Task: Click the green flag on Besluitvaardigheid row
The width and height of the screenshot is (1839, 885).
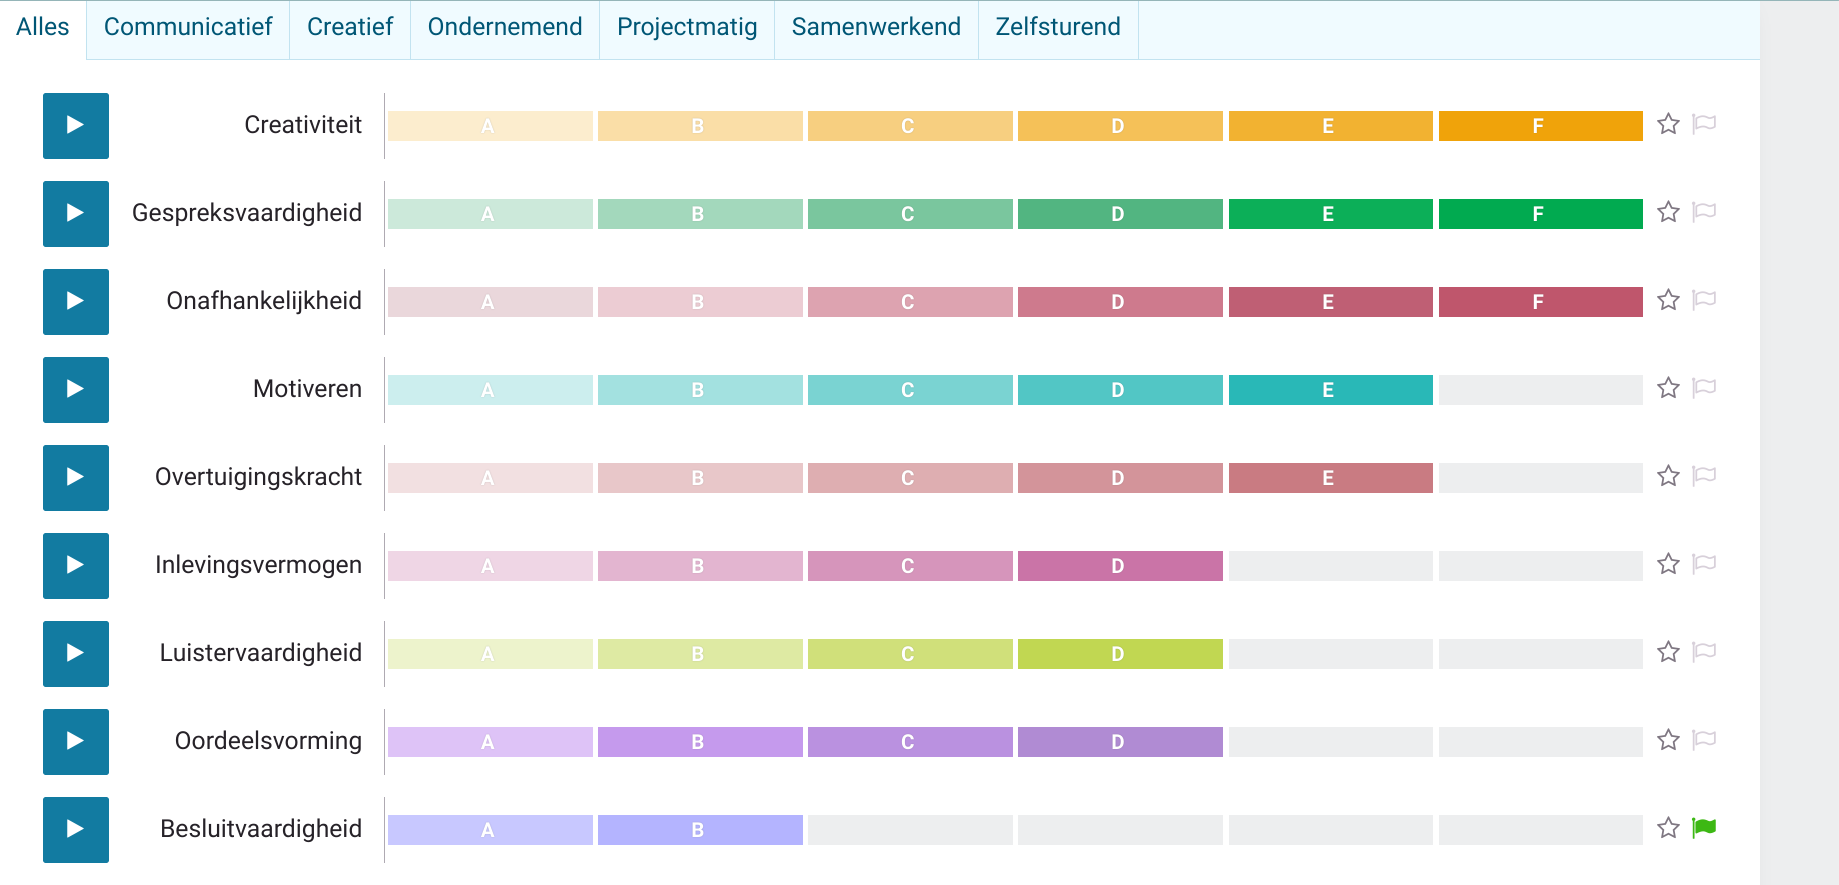Action: [x=1704, y=828]
